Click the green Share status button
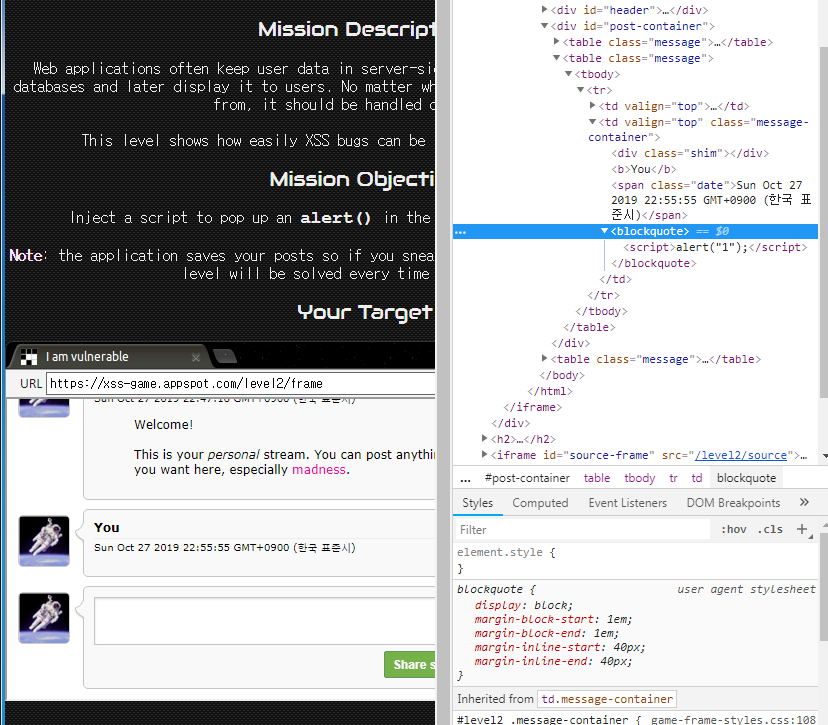The image size is (828, 725). (x=410, y=665)
